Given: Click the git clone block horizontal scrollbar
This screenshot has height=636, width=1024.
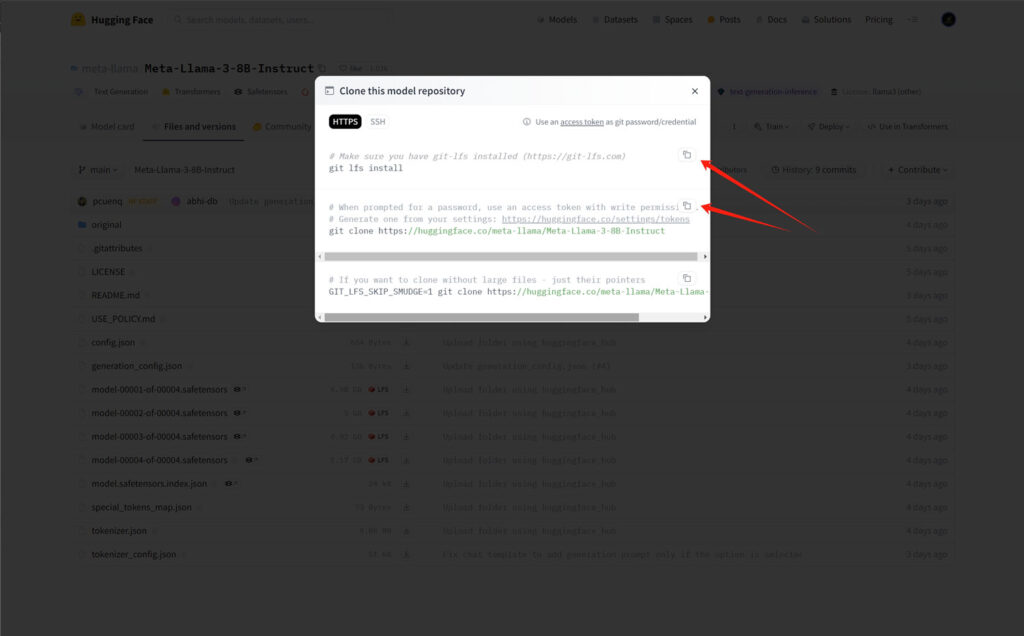Looking at the screenshot, I should click(x=511, y=257).
